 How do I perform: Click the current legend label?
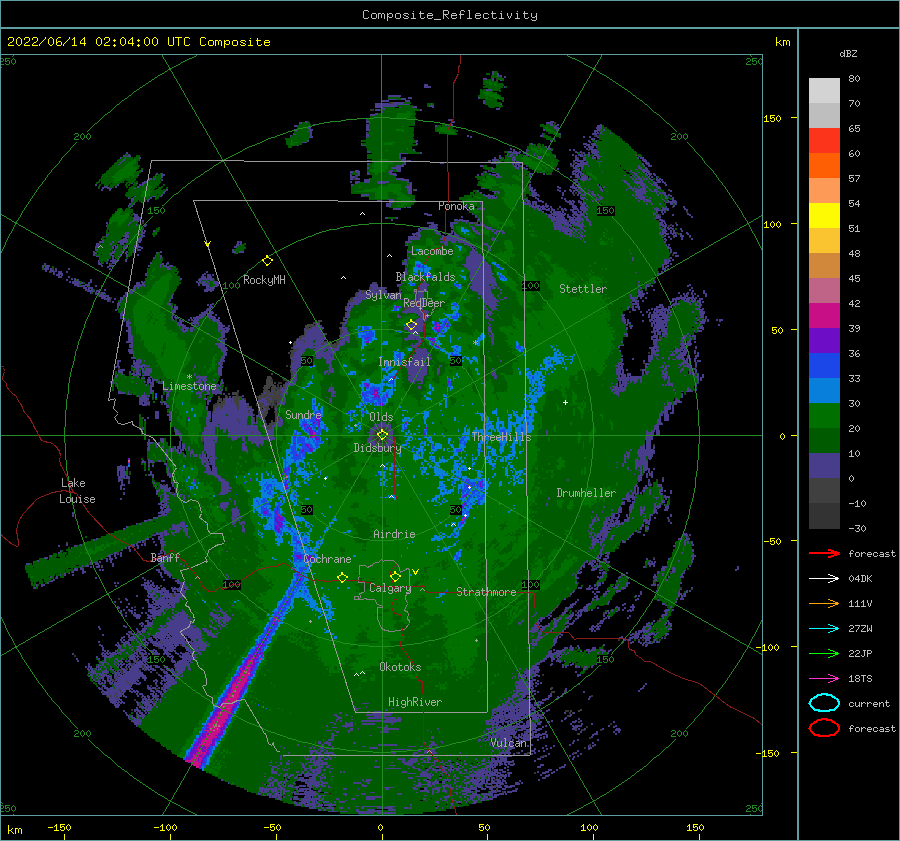869,703
